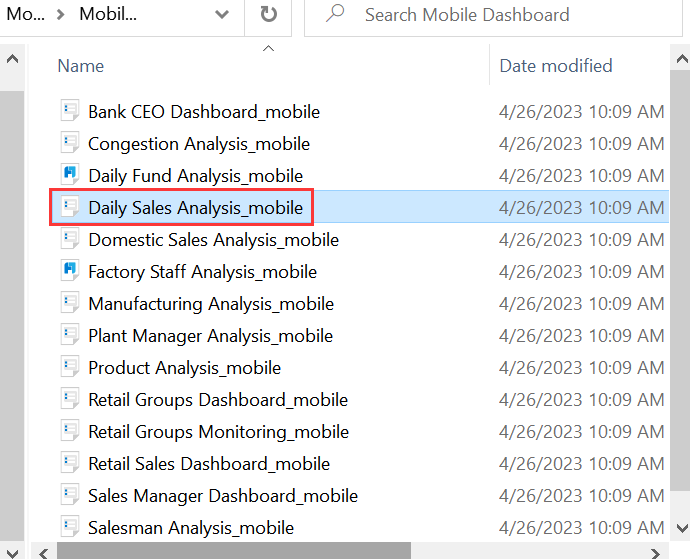
Task: Click the search magnifier icon
Action: (x=335, y=14)
